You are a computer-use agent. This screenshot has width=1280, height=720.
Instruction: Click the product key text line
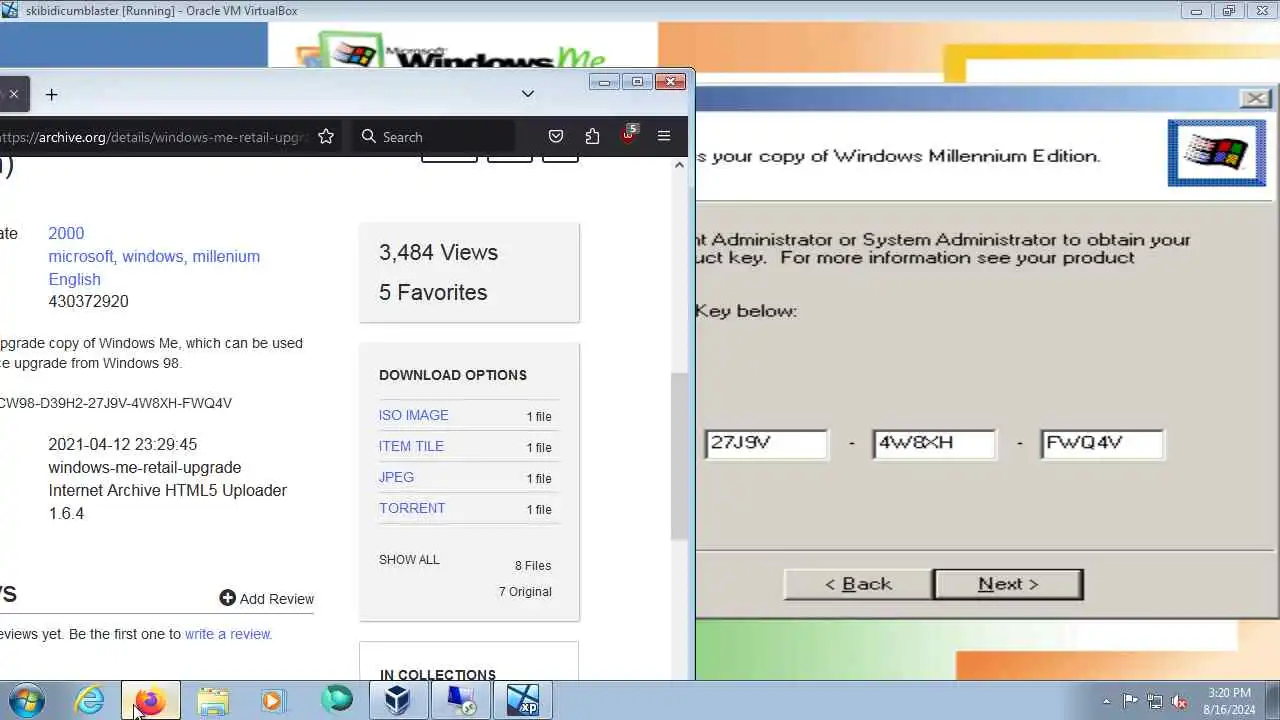[115, 403]
